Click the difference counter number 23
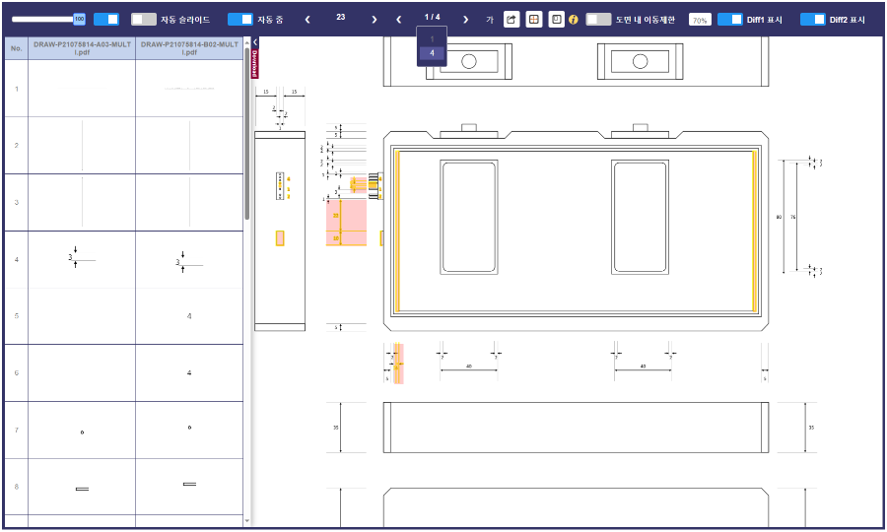Screen dimensions: 887x532 [x=341, y=17]
